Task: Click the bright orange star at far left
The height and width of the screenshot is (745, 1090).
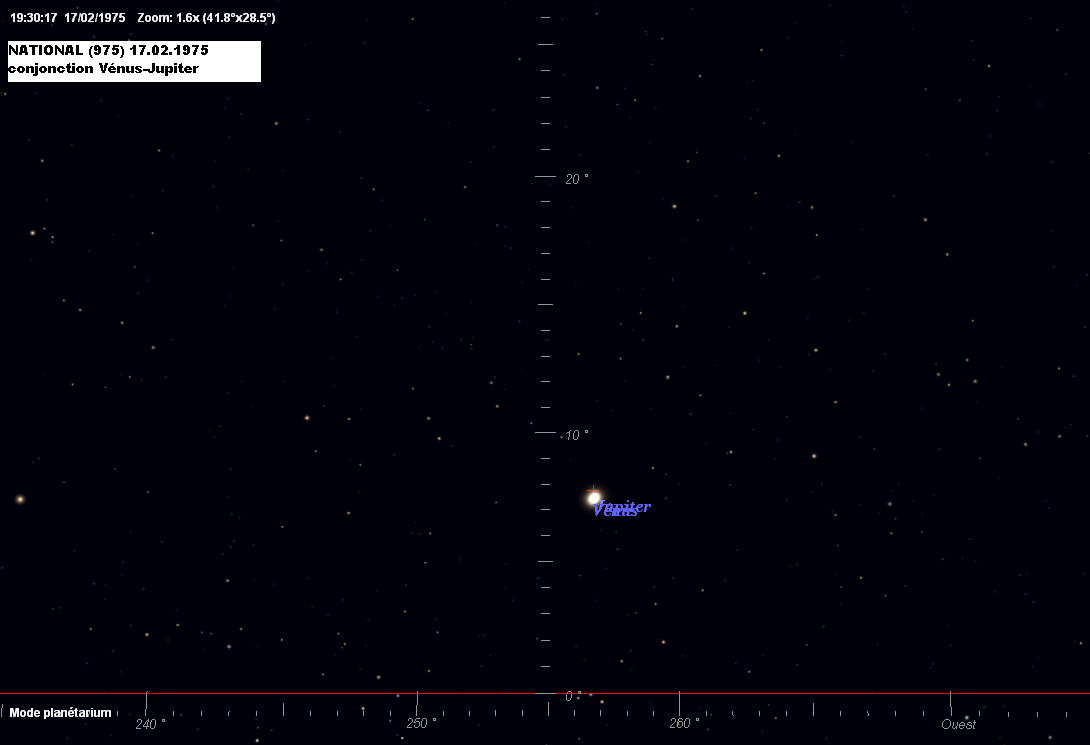Action: click(x=20, y=499)
